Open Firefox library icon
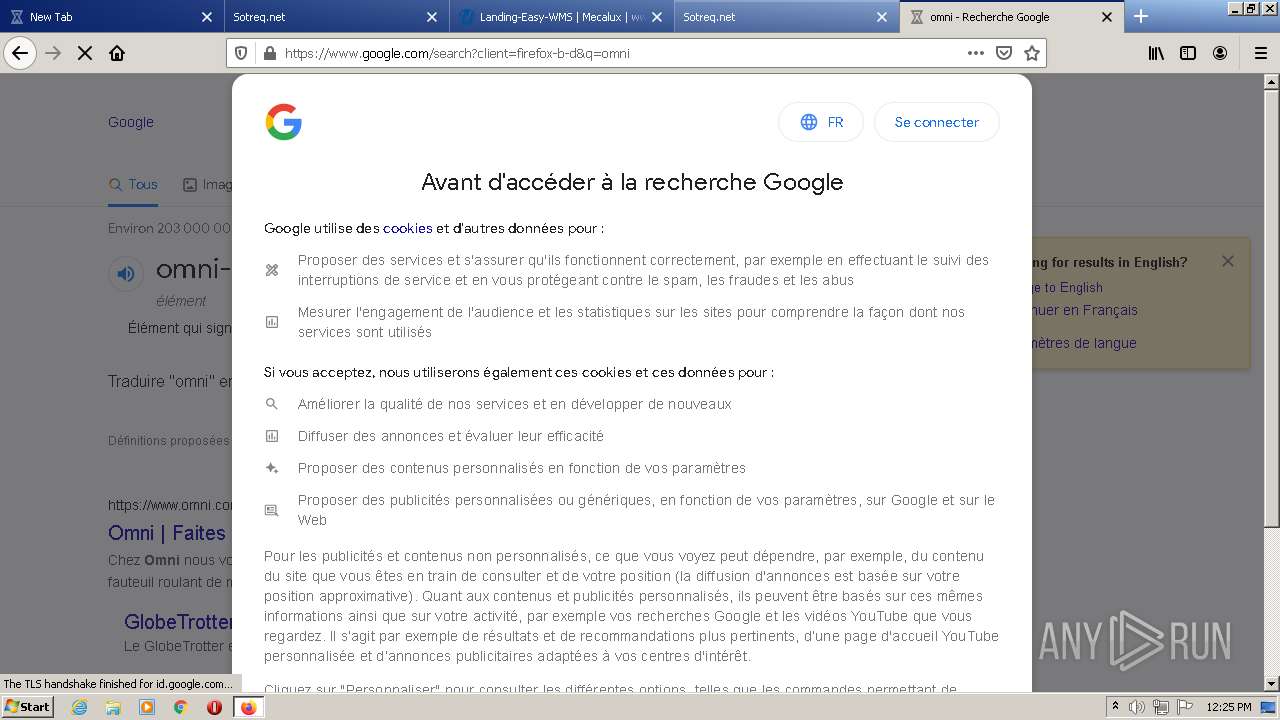 point(1156,53)
